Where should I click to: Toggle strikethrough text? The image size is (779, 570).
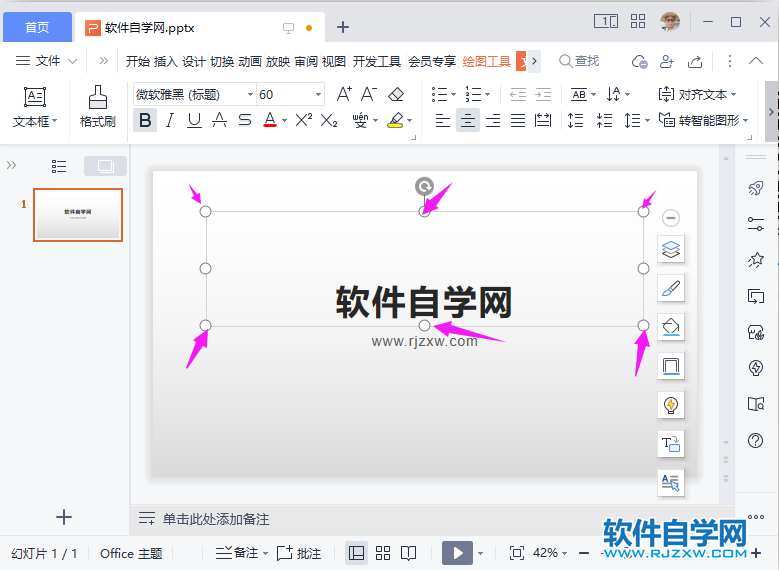(x=244, y=120)
